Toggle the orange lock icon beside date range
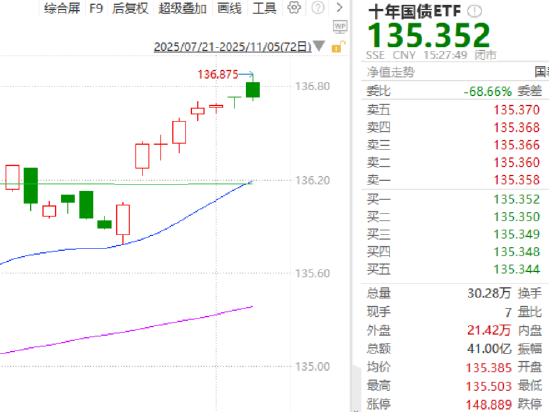The image size is (550, 412). [338, 47]
